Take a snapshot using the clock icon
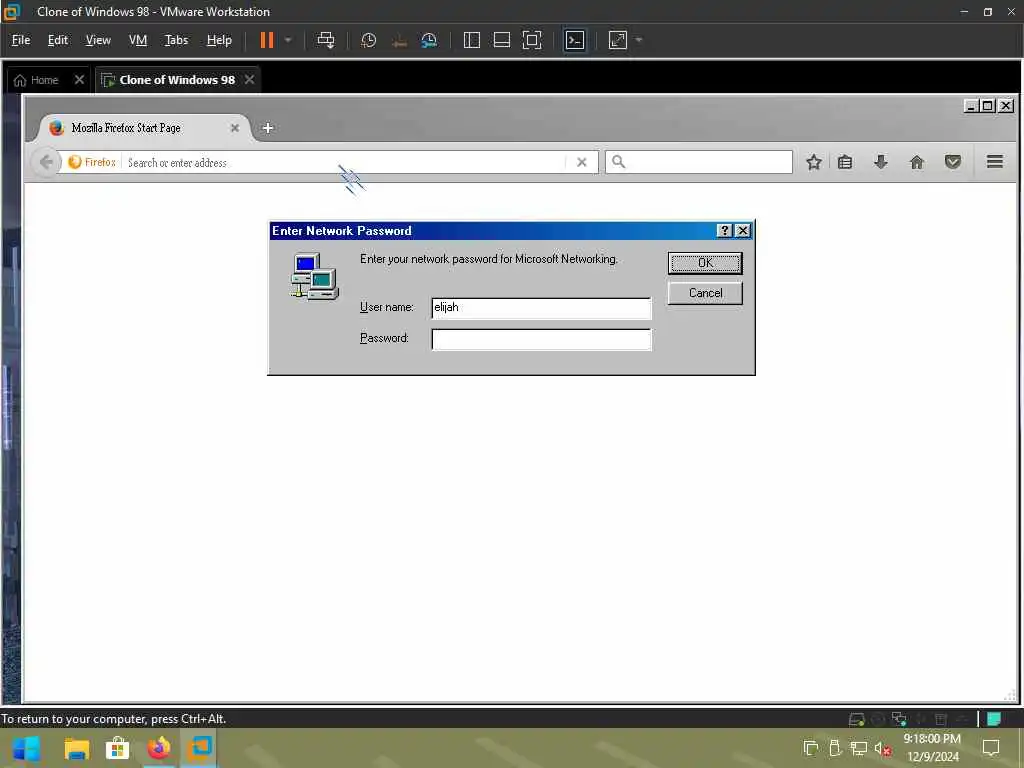Image resolution: width=1024 pixels, height=768 pixels. point(368,40)
